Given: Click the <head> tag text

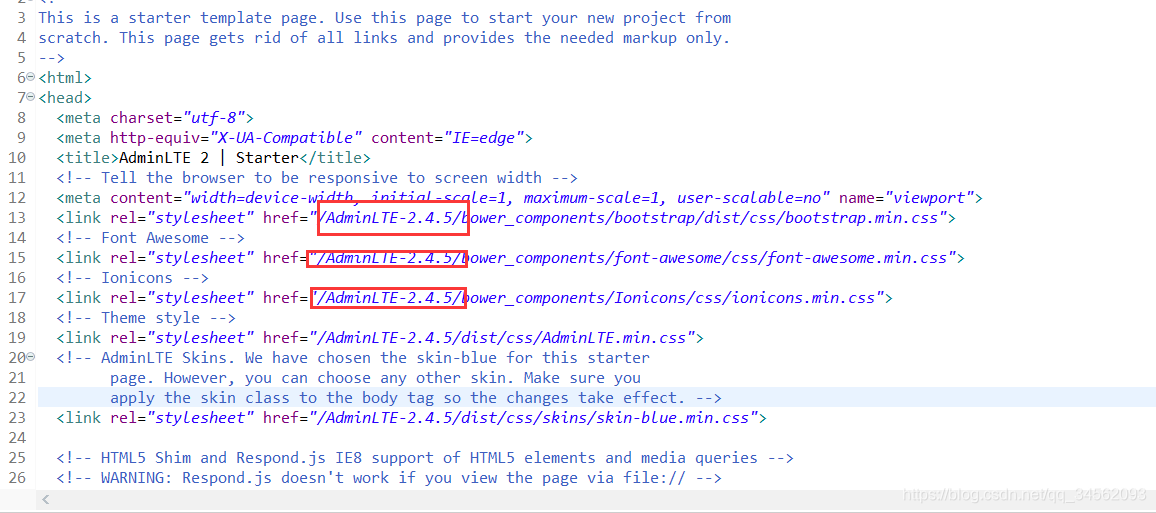Looking at the screenshot, I should 65,97.
